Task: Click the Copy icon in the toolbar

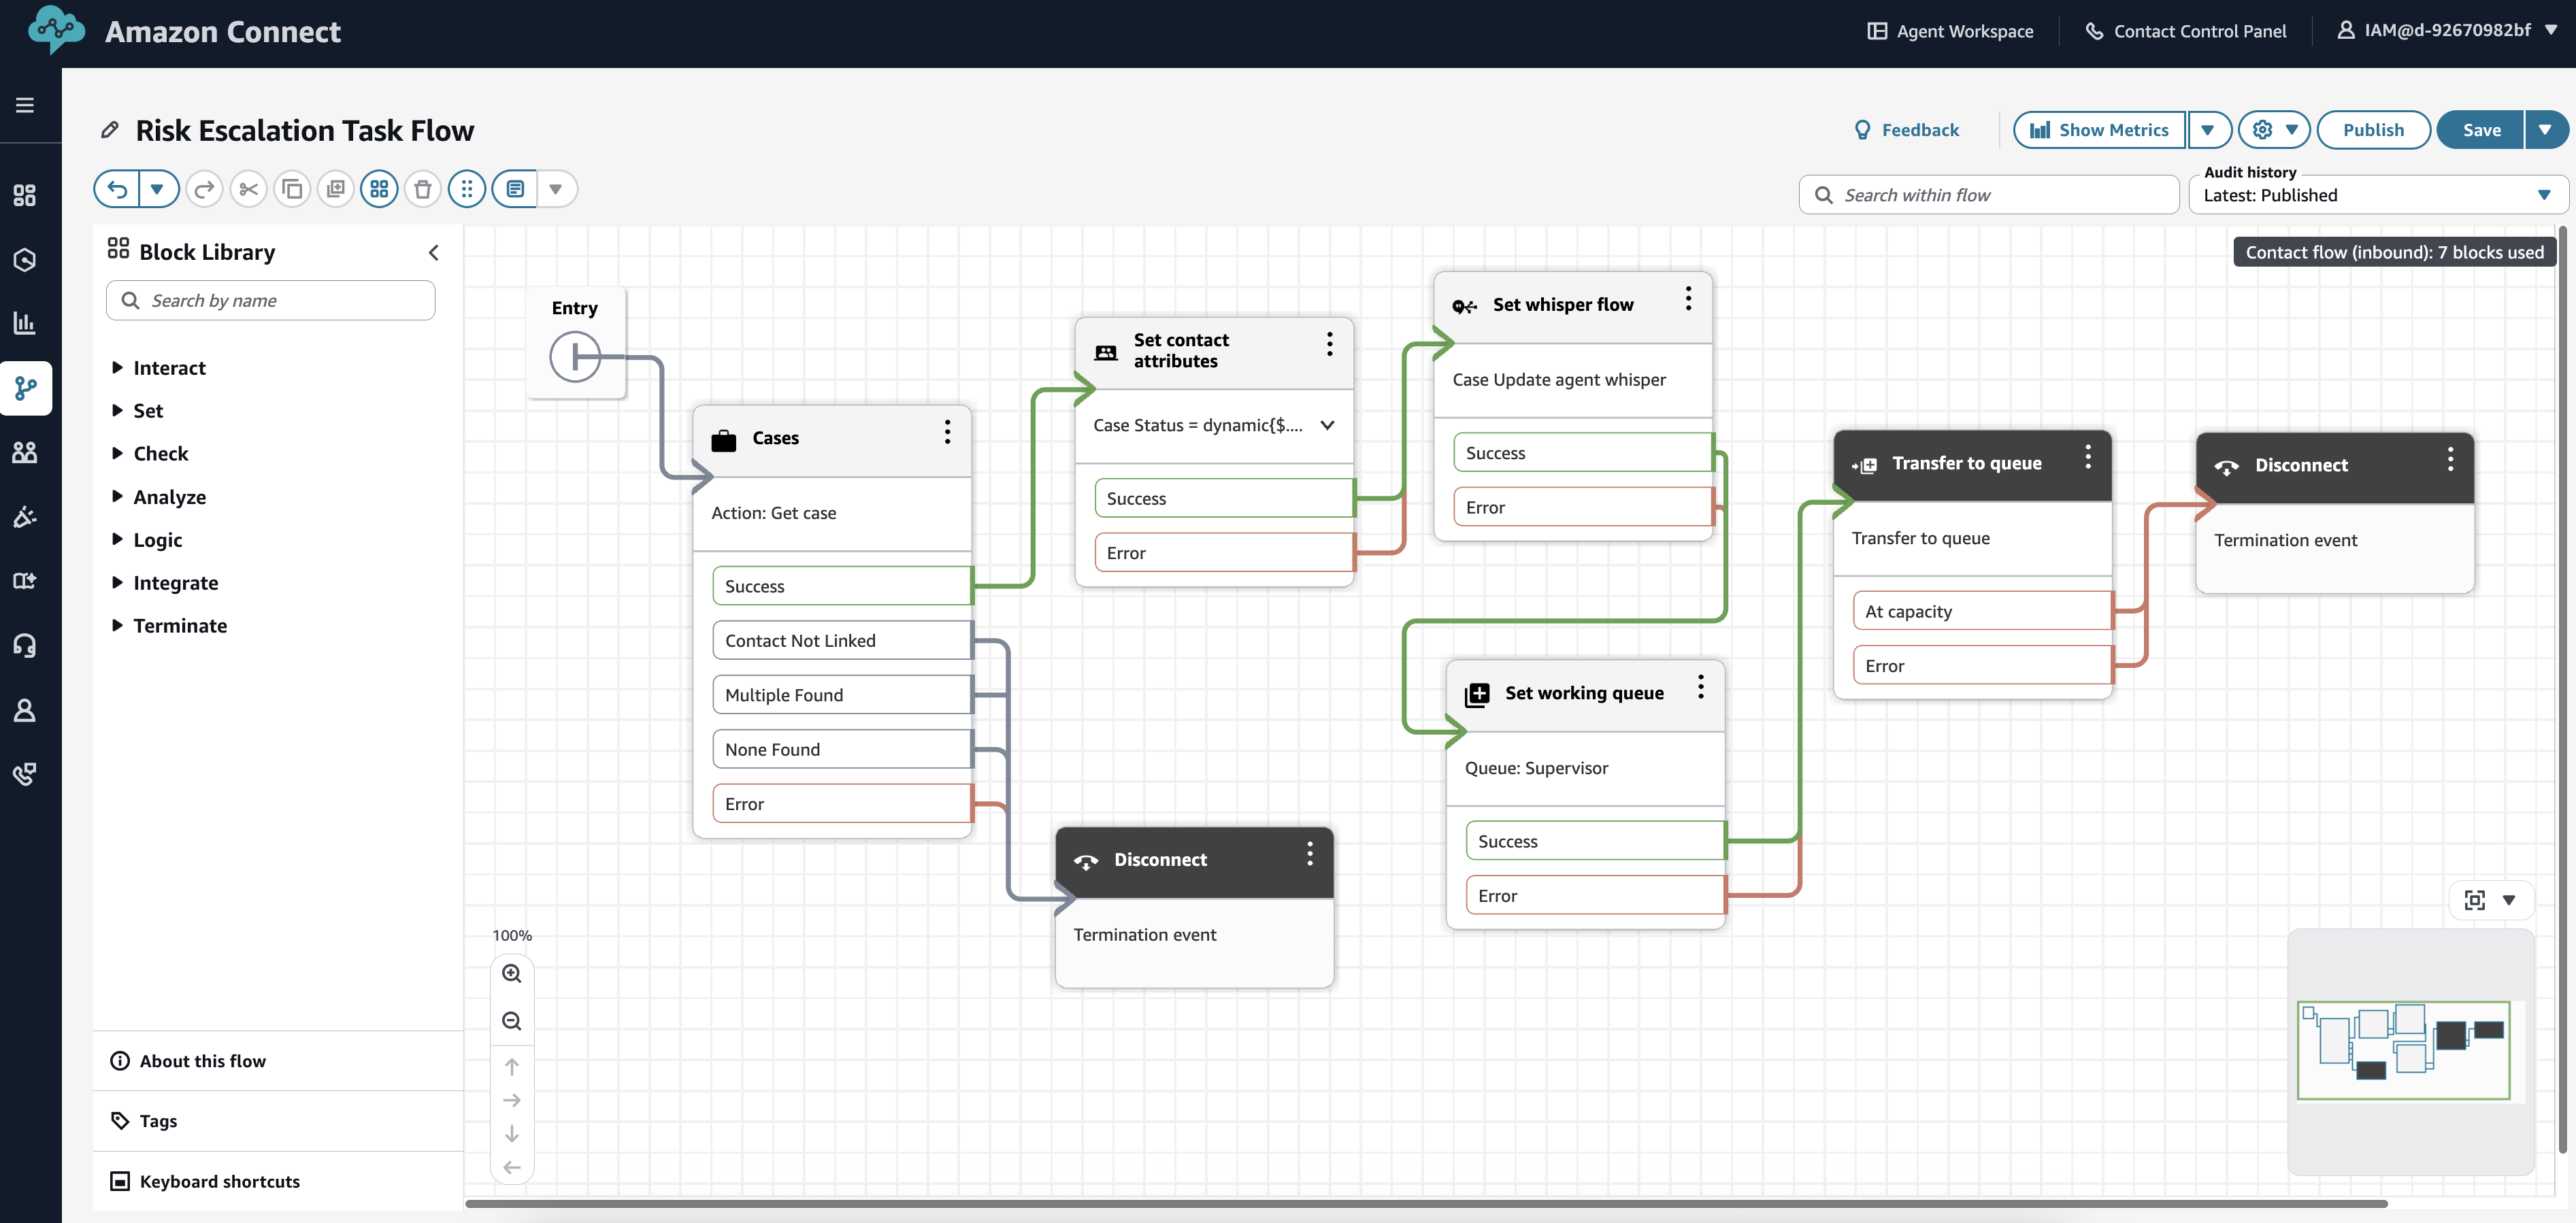Action: (x=292, y=188)
